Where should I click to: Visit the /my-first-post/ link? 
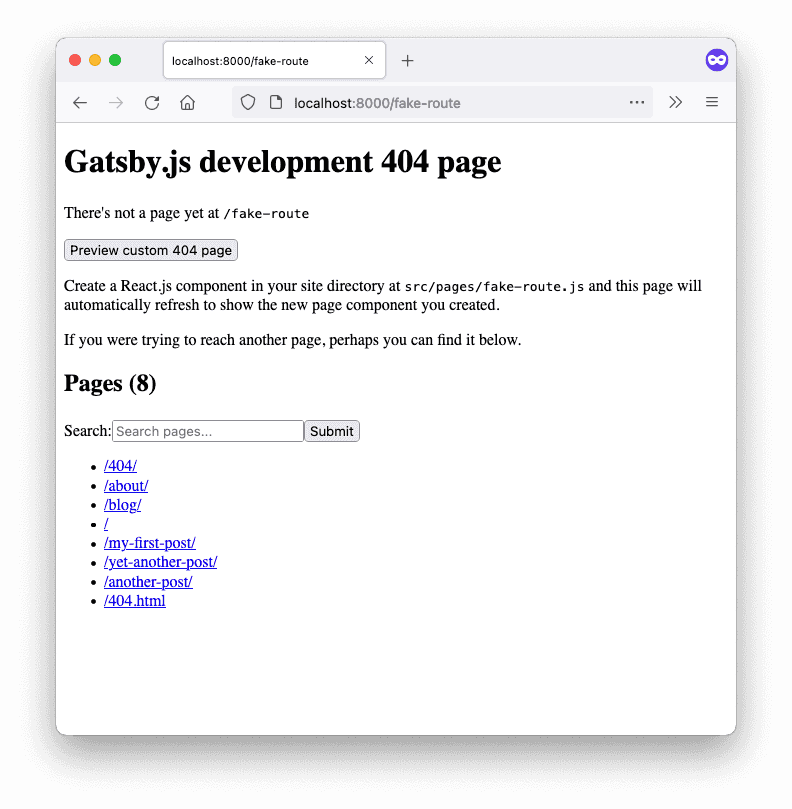click(x=150, y=543)
